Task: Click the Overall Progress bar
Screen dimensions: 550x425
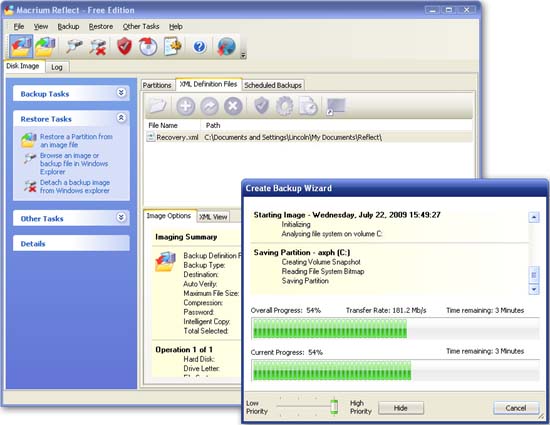Action: click(x=395, y=328)
